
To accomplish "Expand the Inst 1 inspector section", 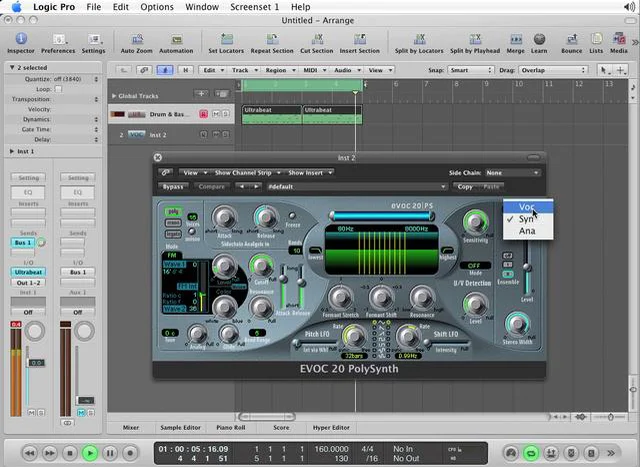I will pos(12,151).
